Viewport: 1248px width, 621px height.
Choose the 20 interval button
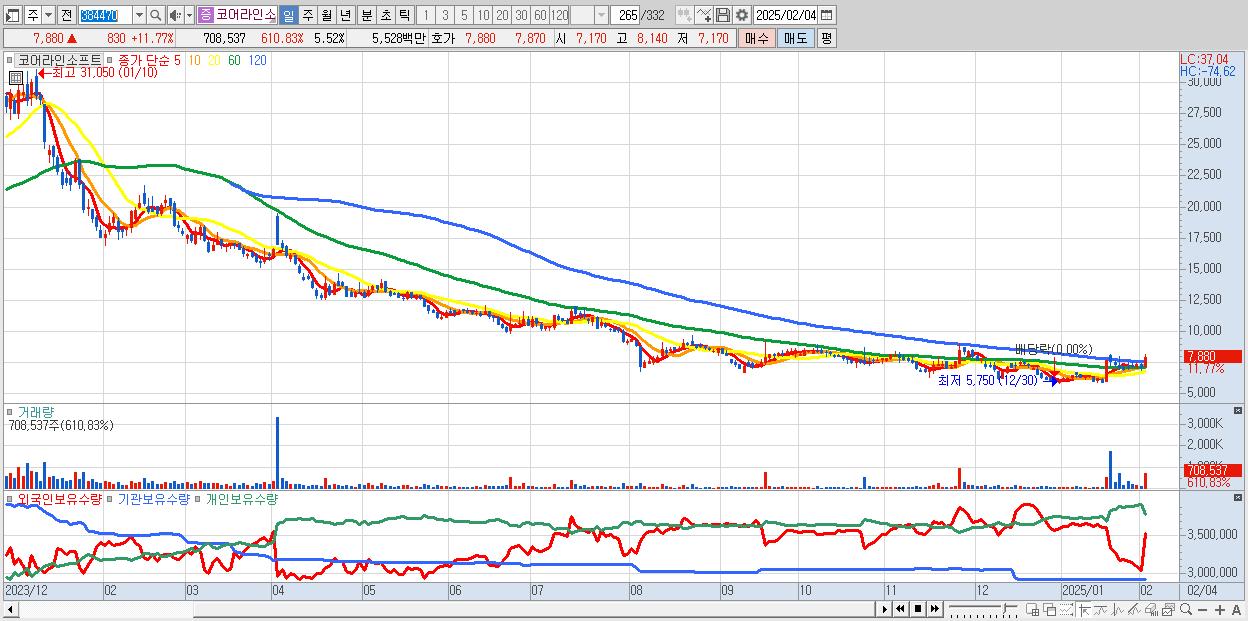(x=502, y=15)
